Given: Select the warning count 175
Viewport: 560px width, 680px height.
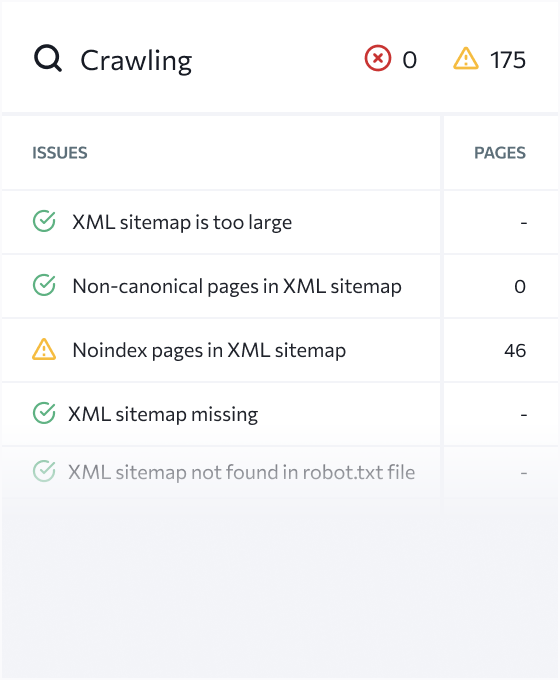Looking at the screenshot, I should tap(508, 60).
